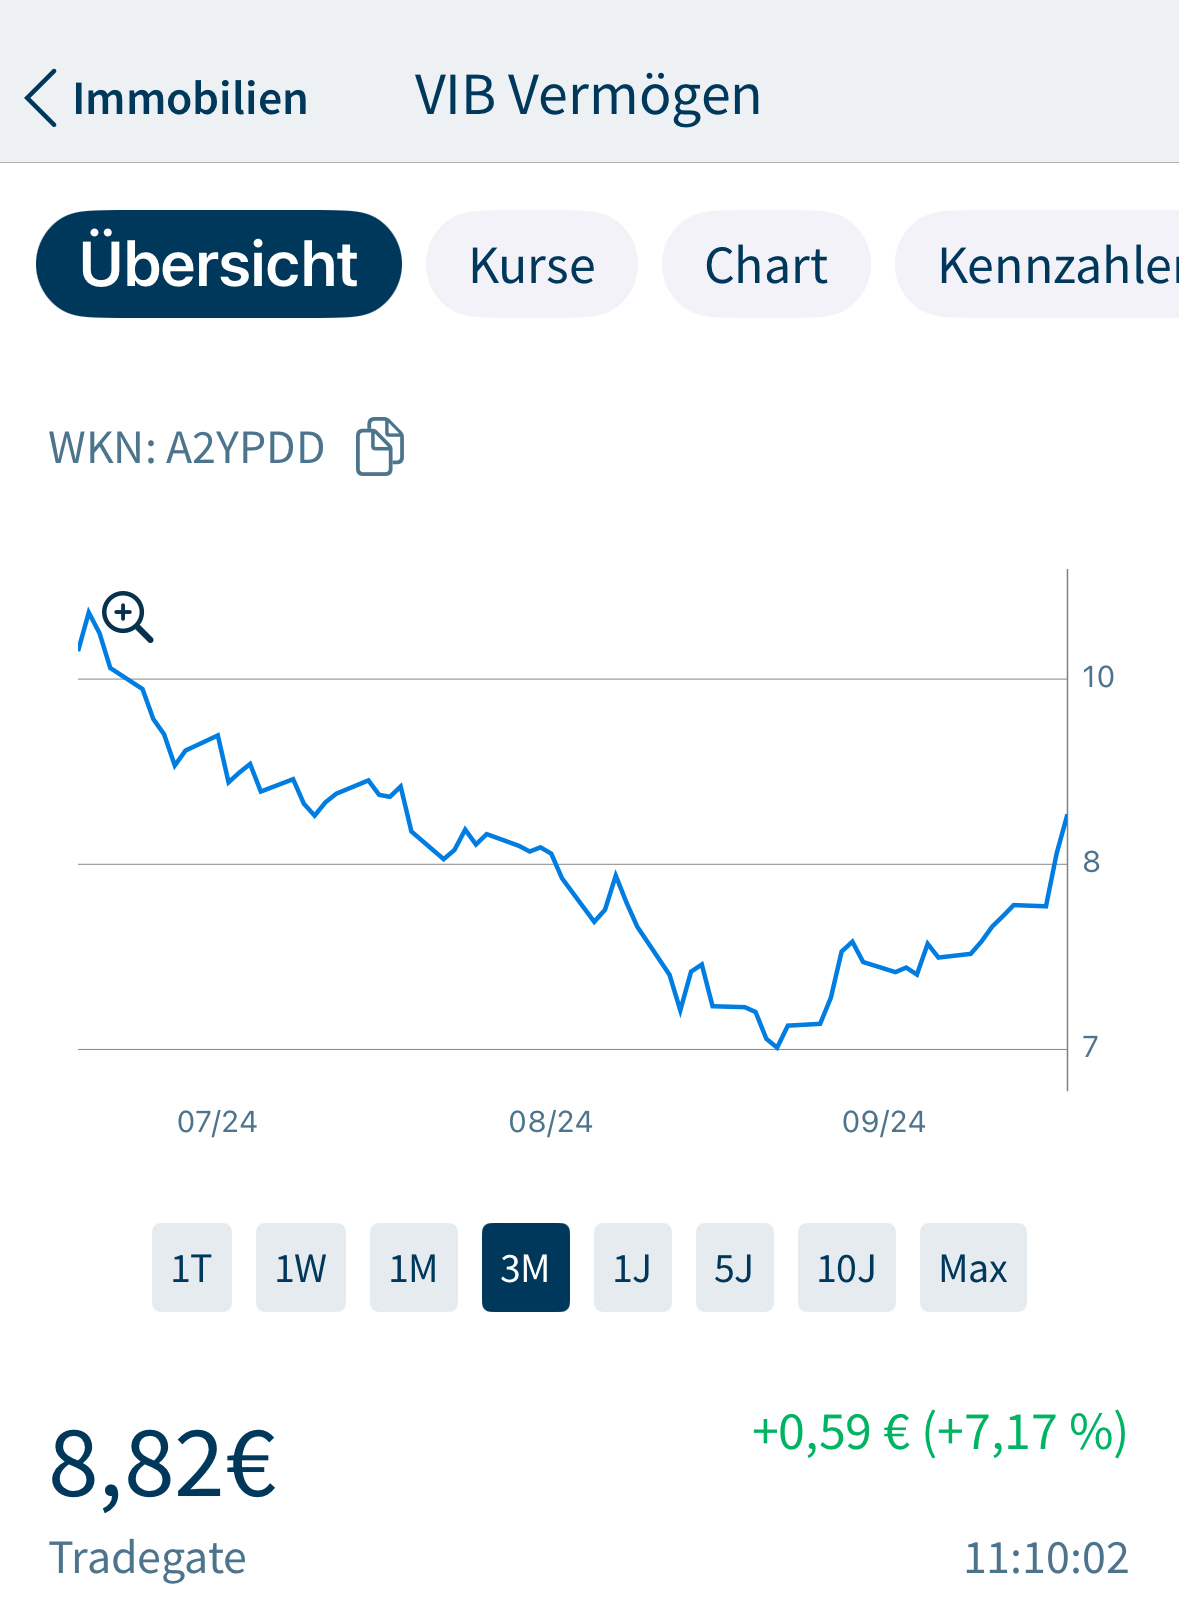Select the 1W time range
The height and width of the screenshot is (1617, 1179).
click(301, 1268)
